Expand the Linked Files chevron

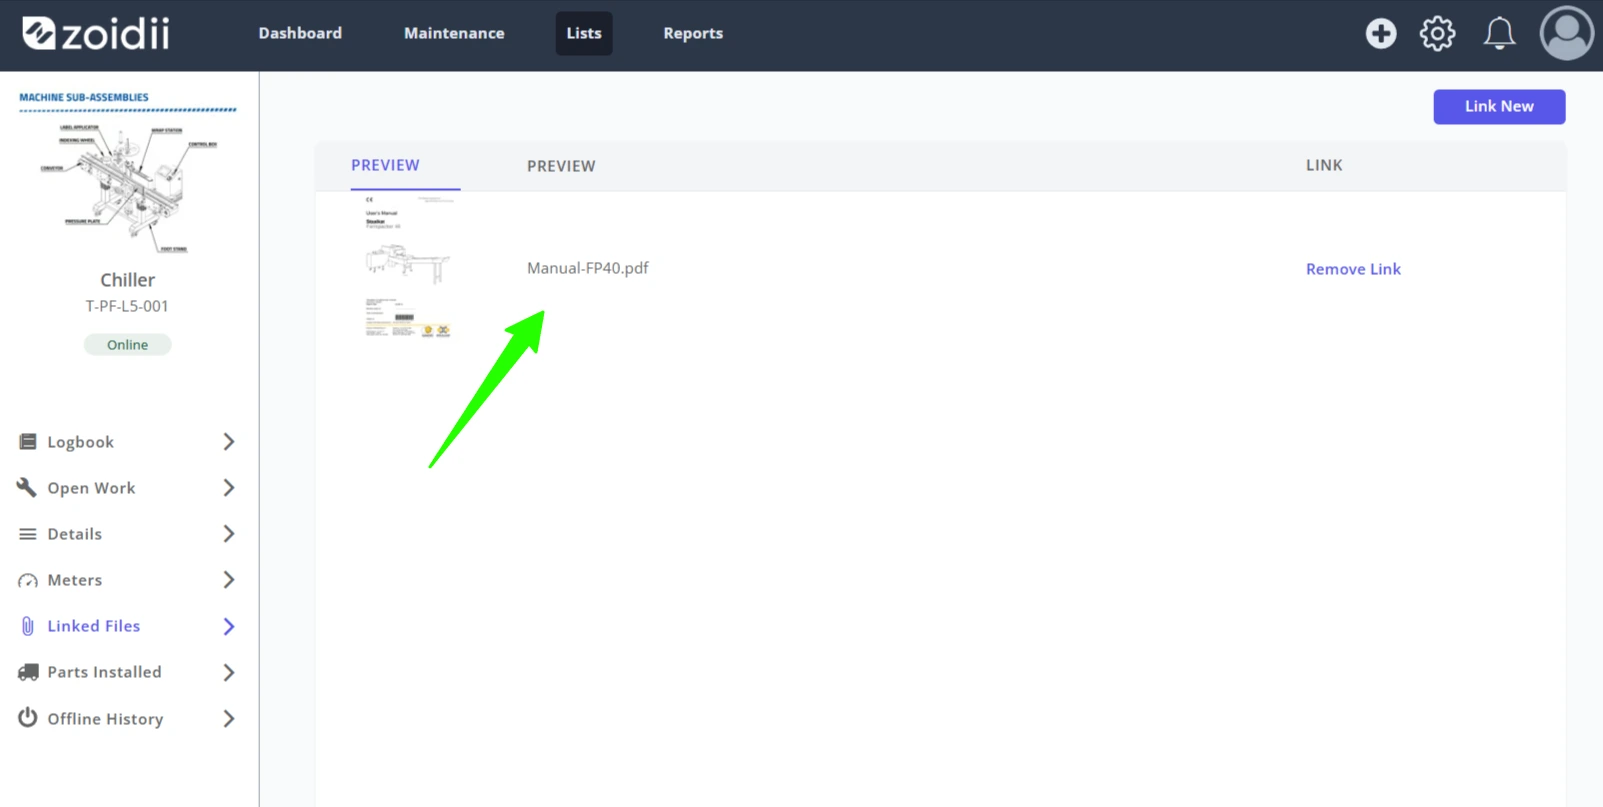(229, 626)
